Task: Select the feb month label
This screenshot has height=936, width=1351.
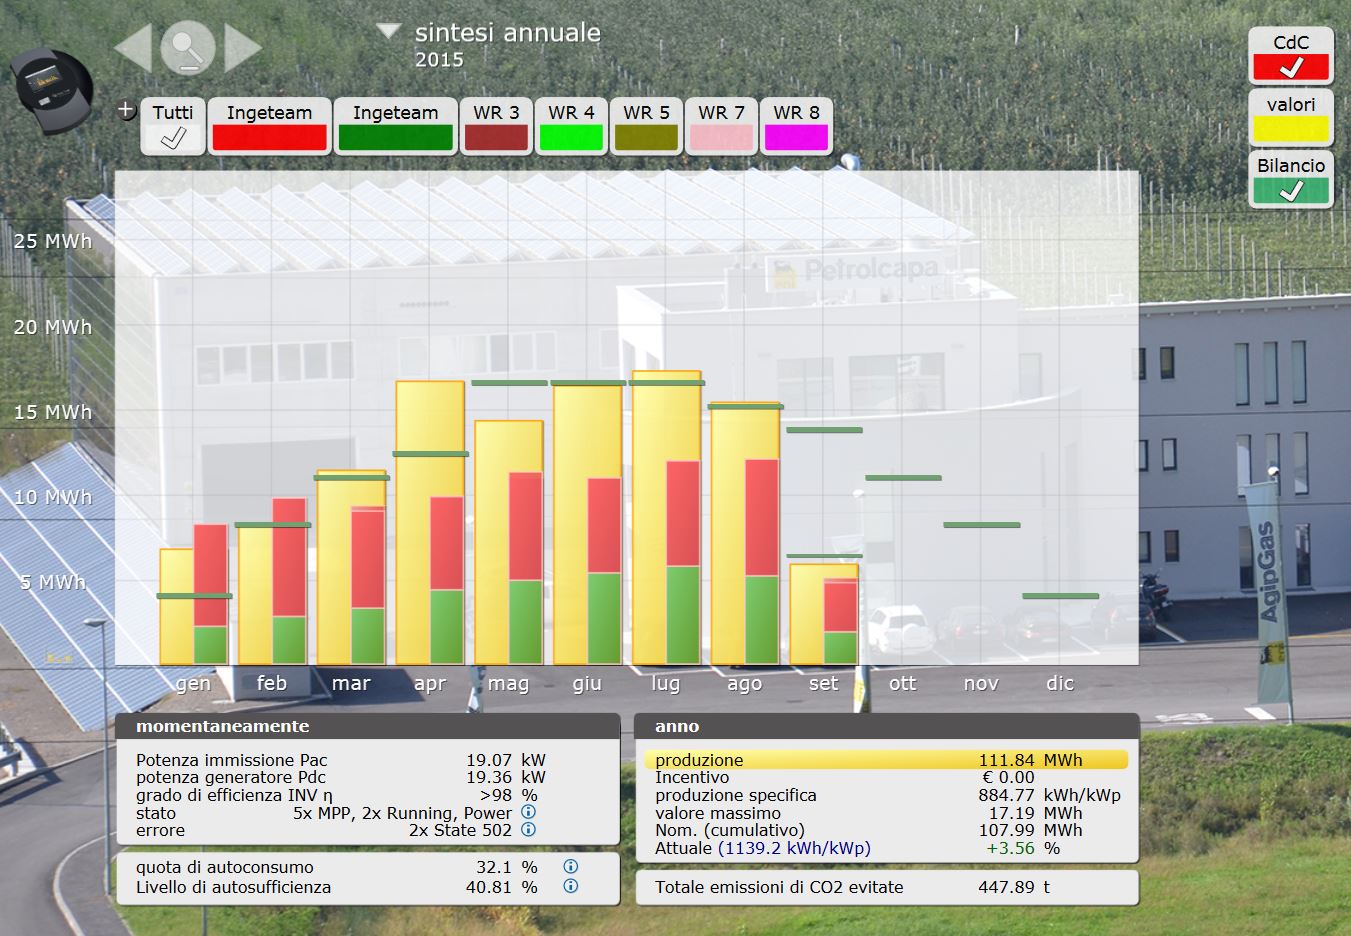Action: [x=272, y=683]
